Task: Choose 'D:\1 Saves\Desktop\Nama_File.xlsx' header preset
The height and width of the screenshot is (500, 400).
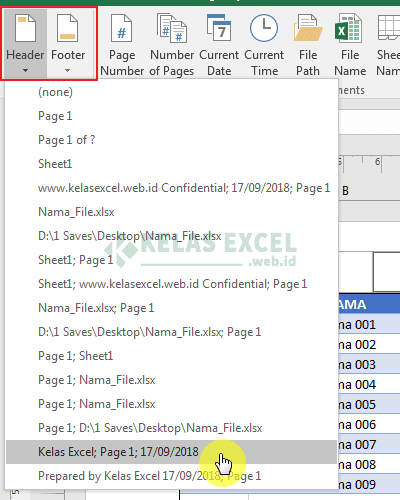Action: tap(172, 236)
